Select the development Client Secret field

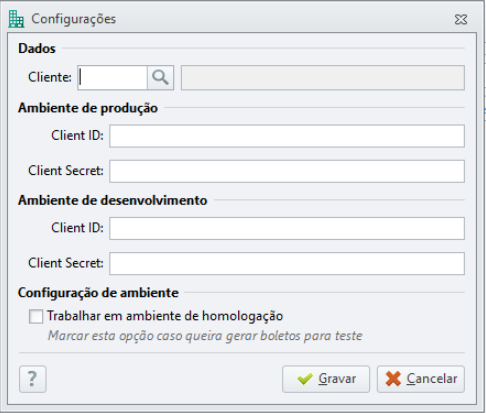click(287, 264)
